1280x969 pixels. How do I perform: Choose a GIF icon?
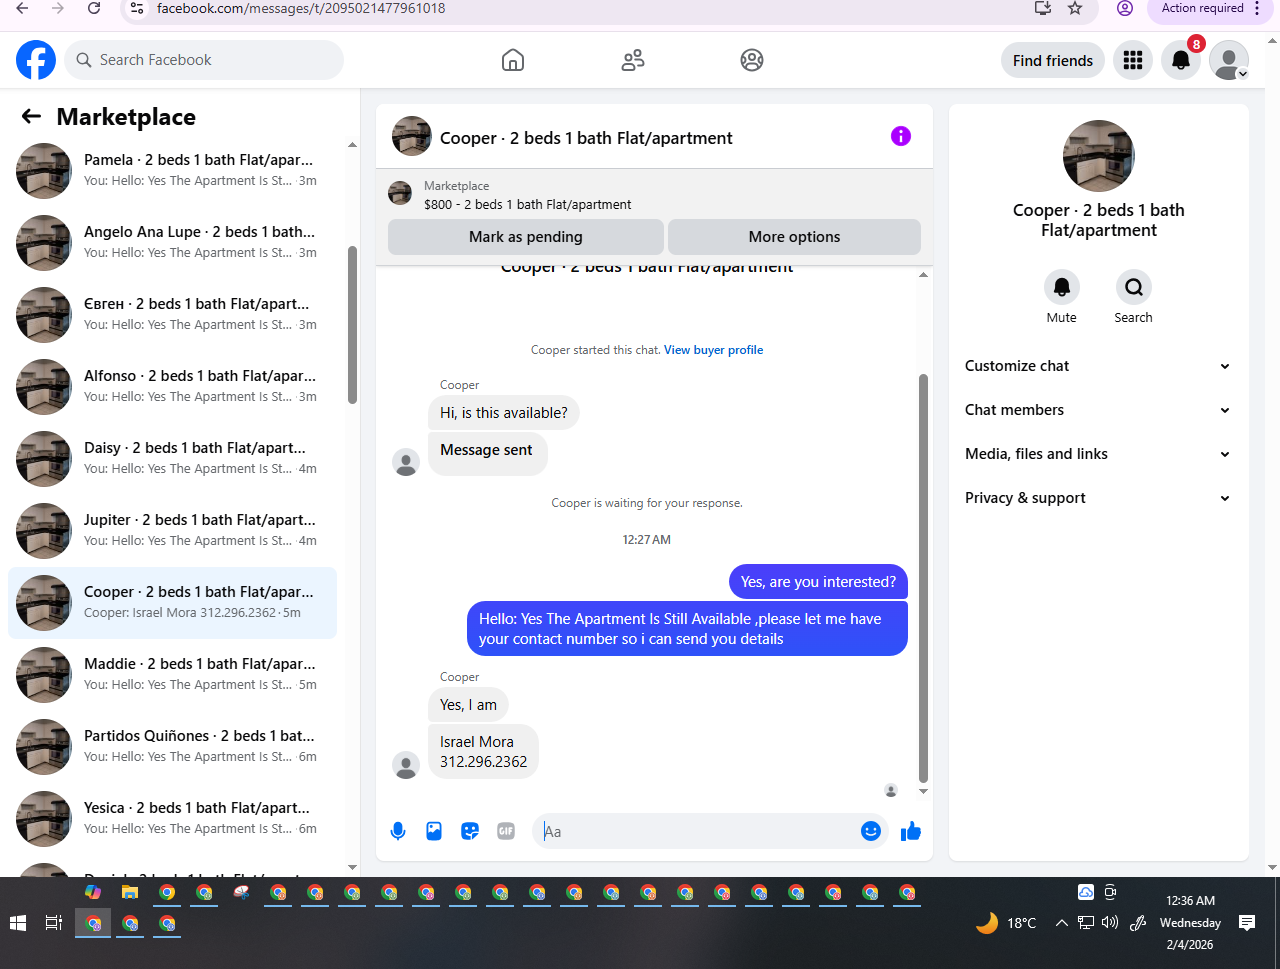506,831
